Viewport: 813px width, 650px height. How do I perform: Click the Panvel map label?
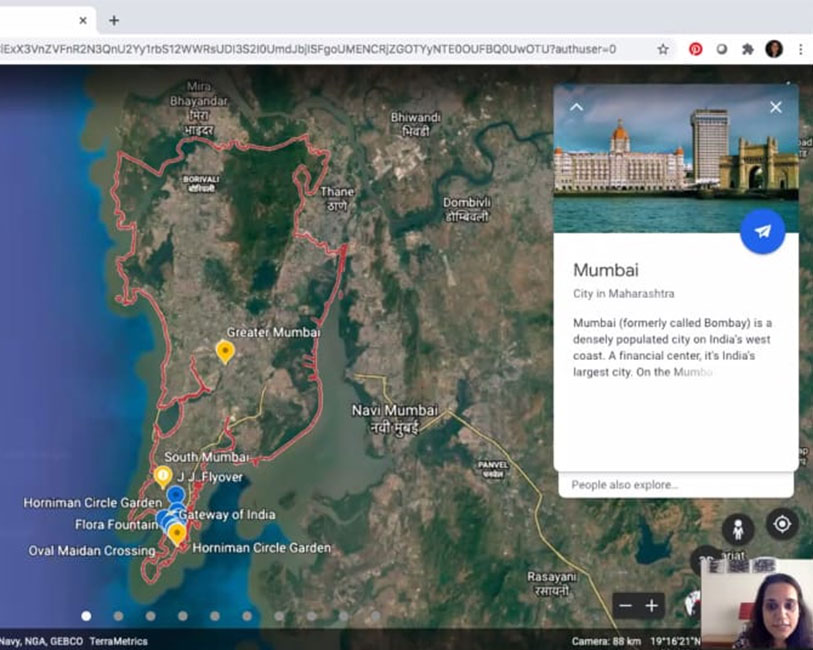(493, 469)
